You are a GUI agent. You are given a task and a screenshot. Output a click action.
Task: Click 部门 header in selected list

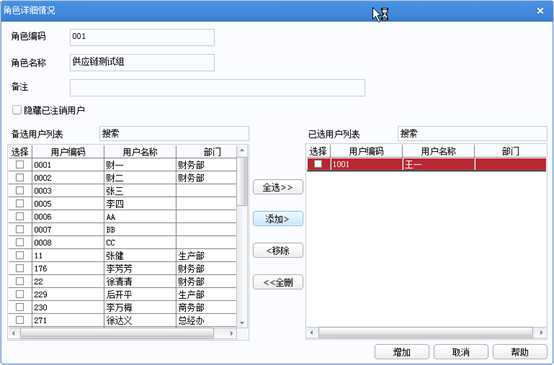tap(511, 151)
